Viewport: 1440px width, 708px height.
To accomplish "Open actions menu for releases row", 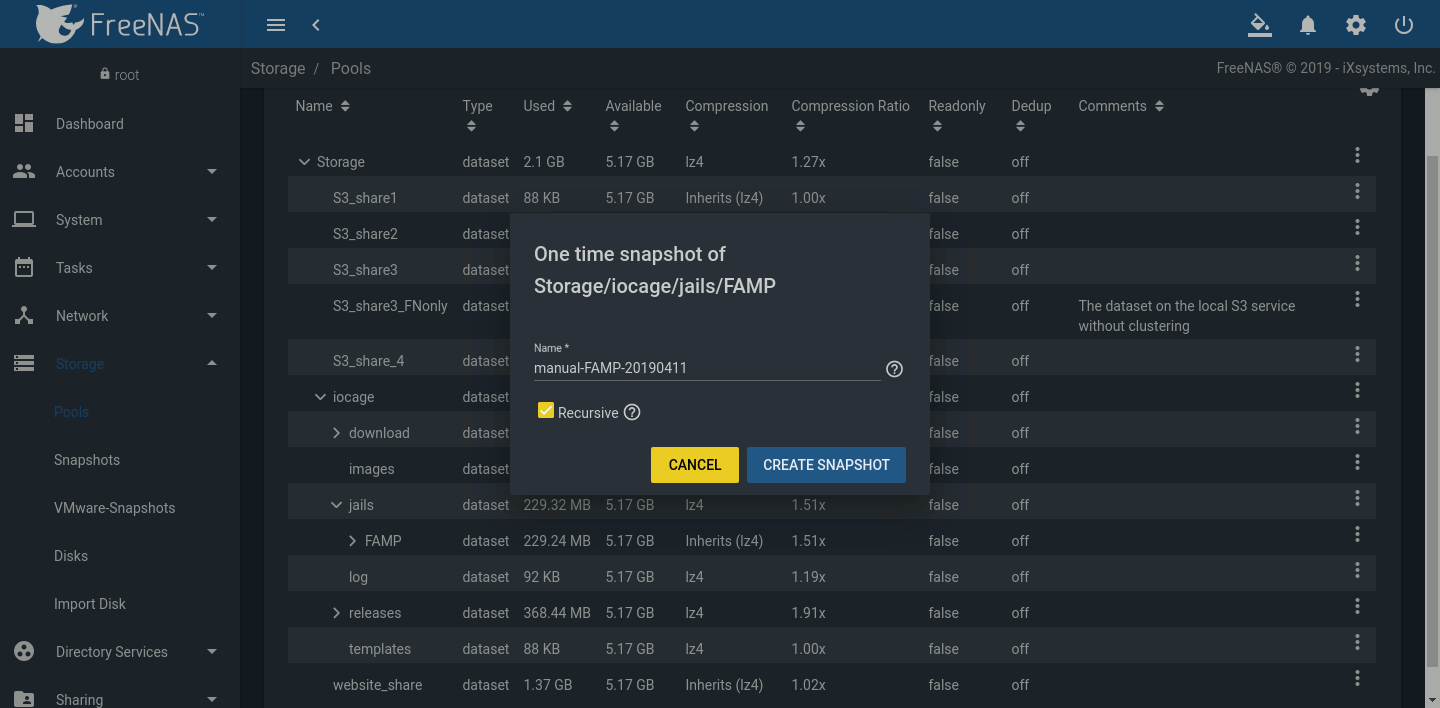I will click(x=1357, y=606).
